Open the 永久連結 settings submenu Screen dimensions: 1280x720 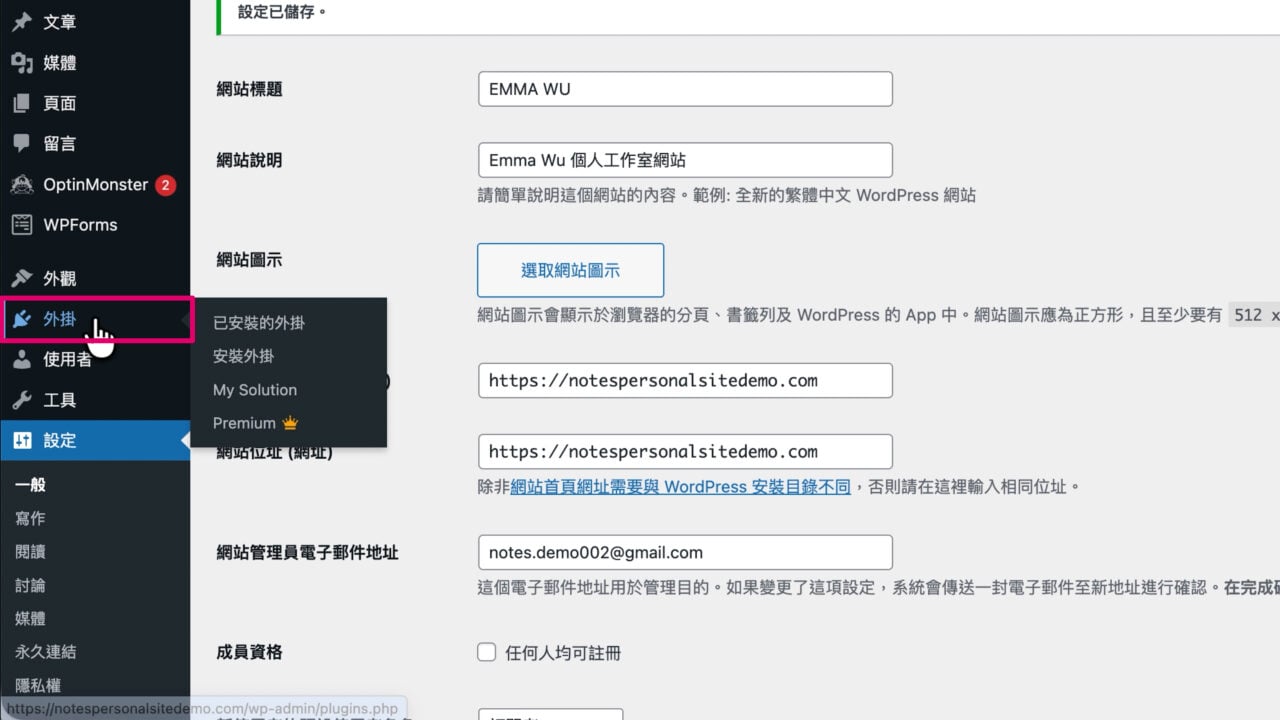pyautogui.click(x=46, y=652)
